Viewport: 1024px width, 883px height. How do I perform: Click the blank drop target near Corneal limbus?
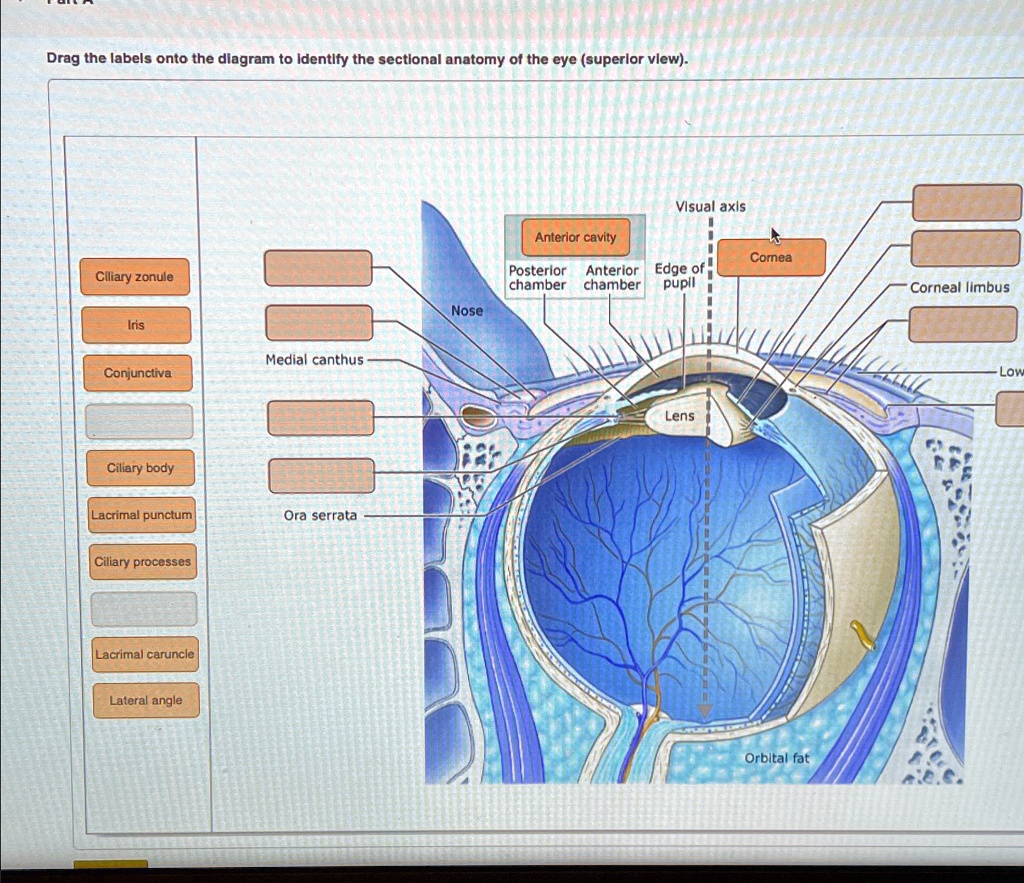(x=965, y=247)
